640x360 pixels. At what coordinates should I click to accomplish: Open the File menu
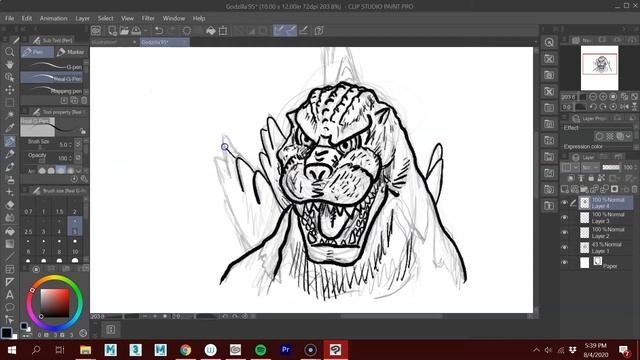pyautogui.click(x=9, y=18)
